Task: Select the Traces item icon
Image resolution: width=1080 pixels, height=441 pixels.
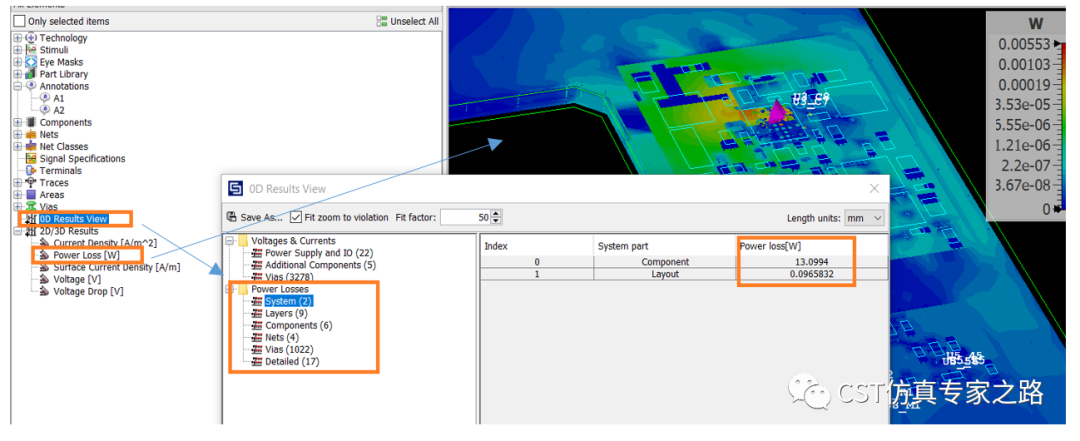Action: pos(31,183)
